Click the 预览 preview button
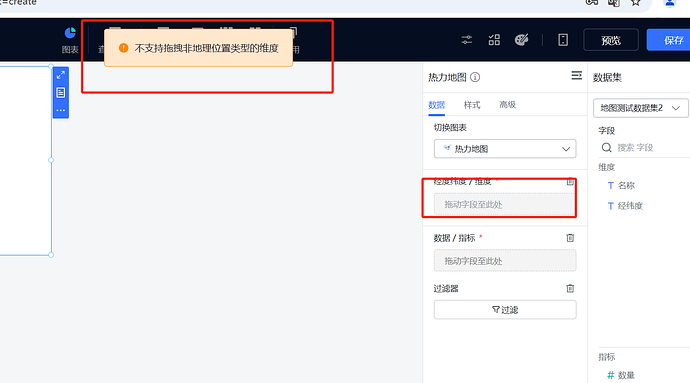Screen dimensions: 690x383 click(x=611, y=40)
